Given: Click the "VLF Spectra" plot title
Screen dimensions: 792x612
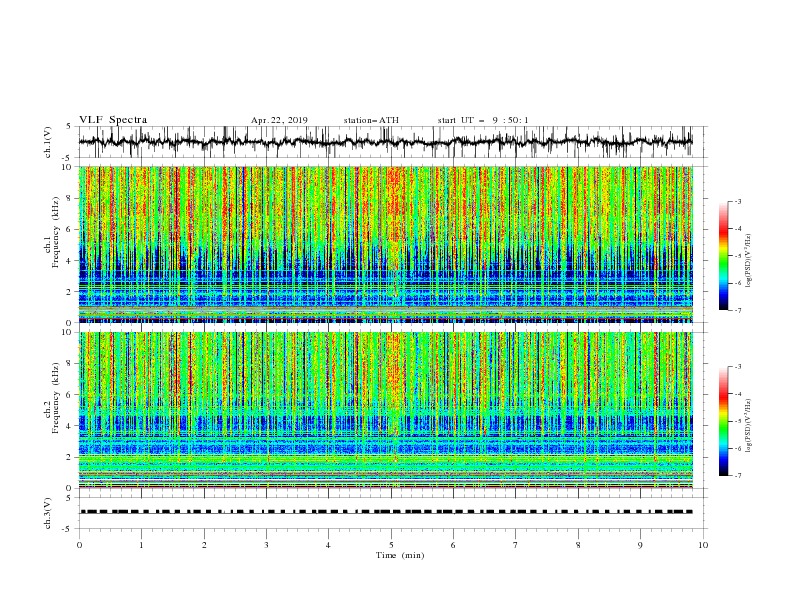Looking at the screenshot, I should click(113, 120).
